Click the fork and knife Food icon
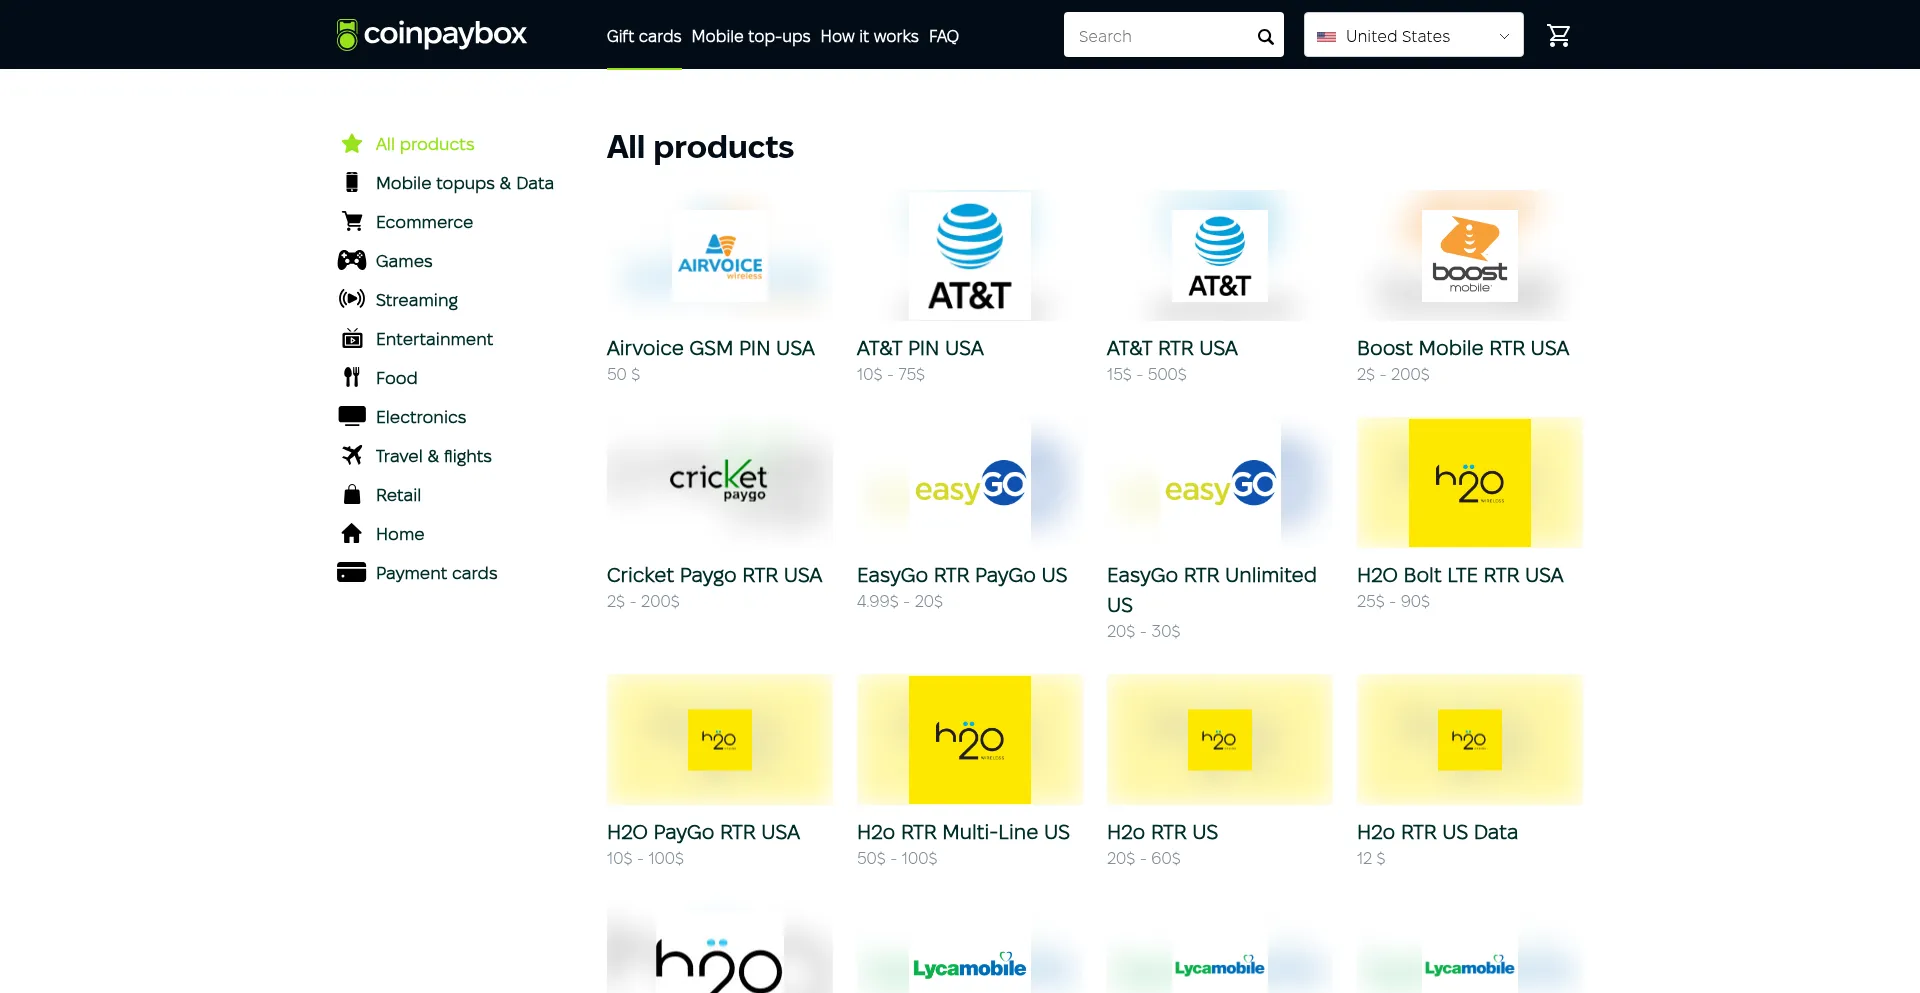The width and height of the screenshot is (1920, 993). 352,377
